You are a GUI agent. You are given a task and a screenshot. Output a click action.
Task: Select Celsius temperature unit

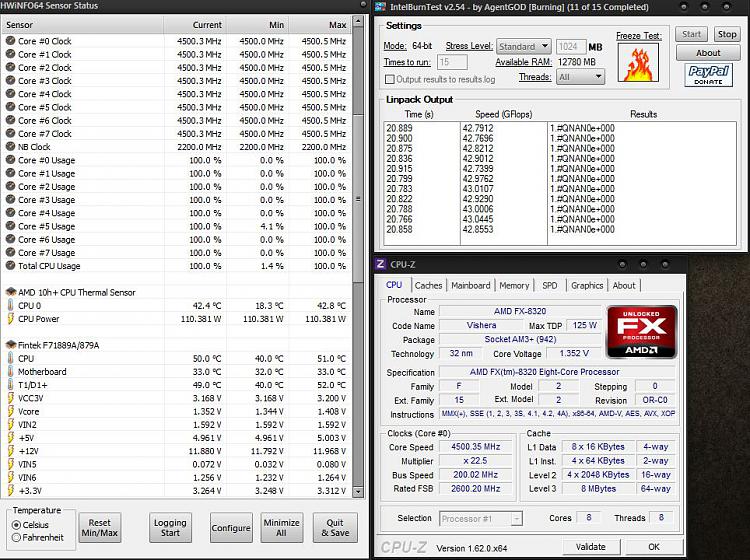[x=16, y=525]
